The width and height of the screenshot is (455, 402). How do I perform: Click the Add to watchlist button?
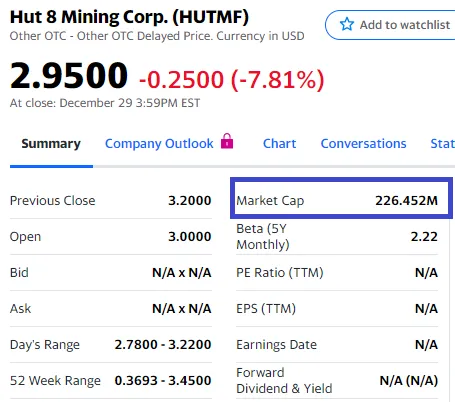(x=390, y=25)
